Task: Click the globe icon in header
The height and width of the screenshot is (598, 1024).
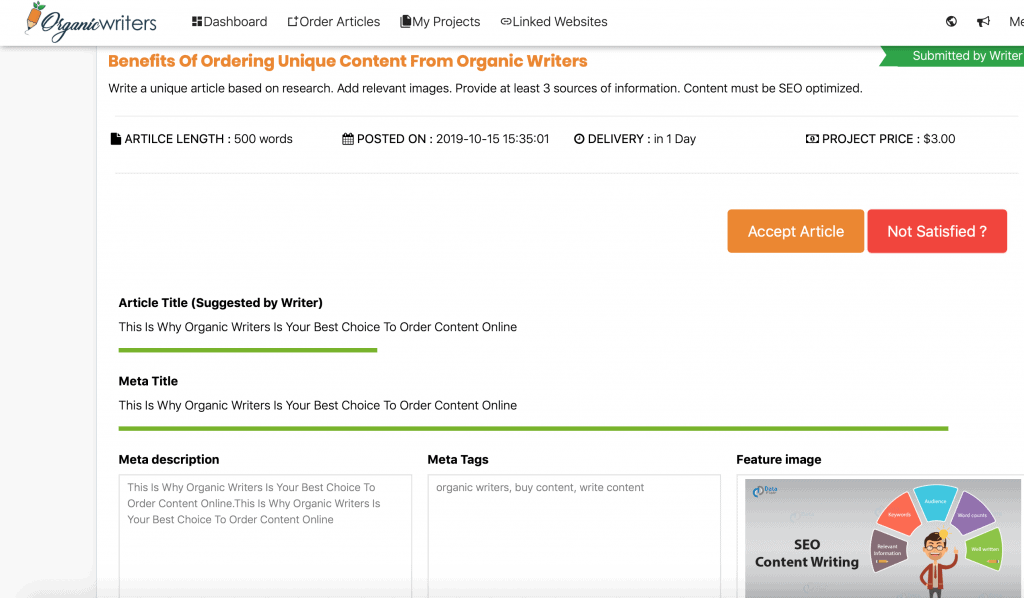Action: [x=952, y=22]
